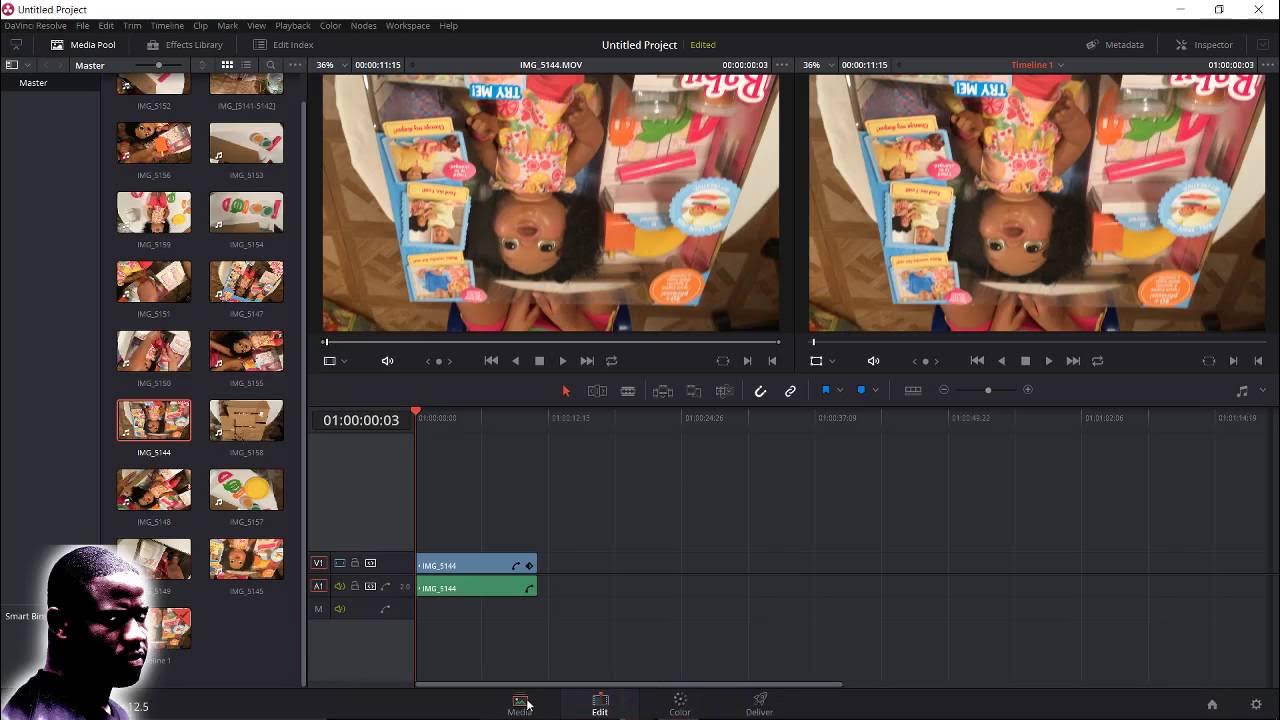
Task: Open media pool options three-dot menu
Action: (295, 65)
